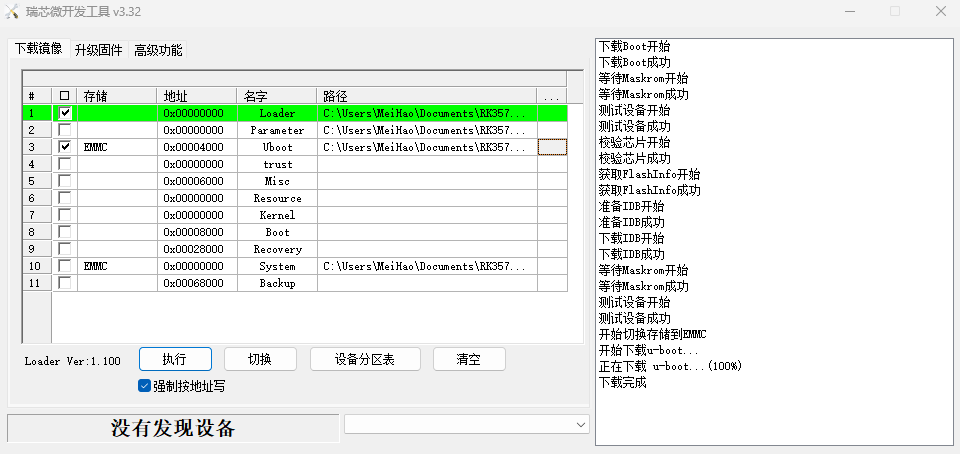Screen dimensions: 960x454
Task: Switch to the 升级固件 tab
Action: point(98,50)
